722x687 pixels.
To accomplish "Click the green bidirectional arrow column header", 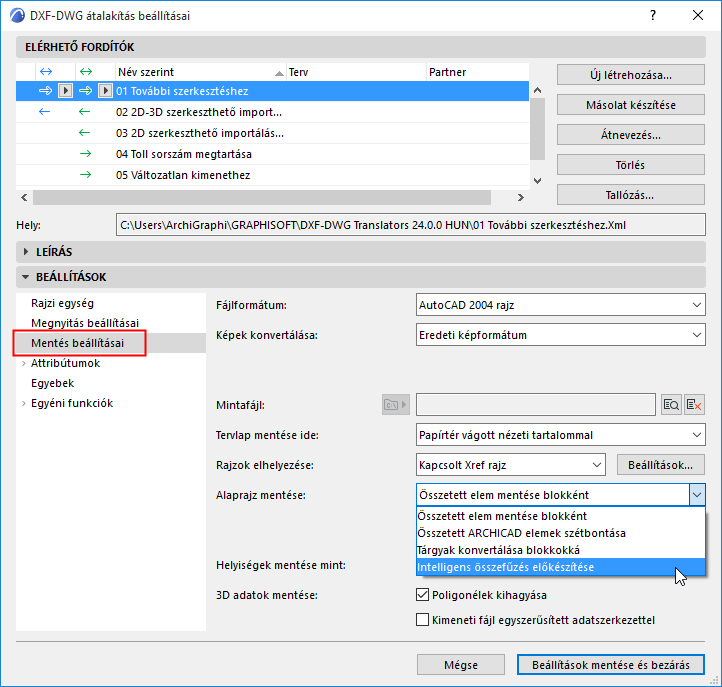I will tap(86, 72).
